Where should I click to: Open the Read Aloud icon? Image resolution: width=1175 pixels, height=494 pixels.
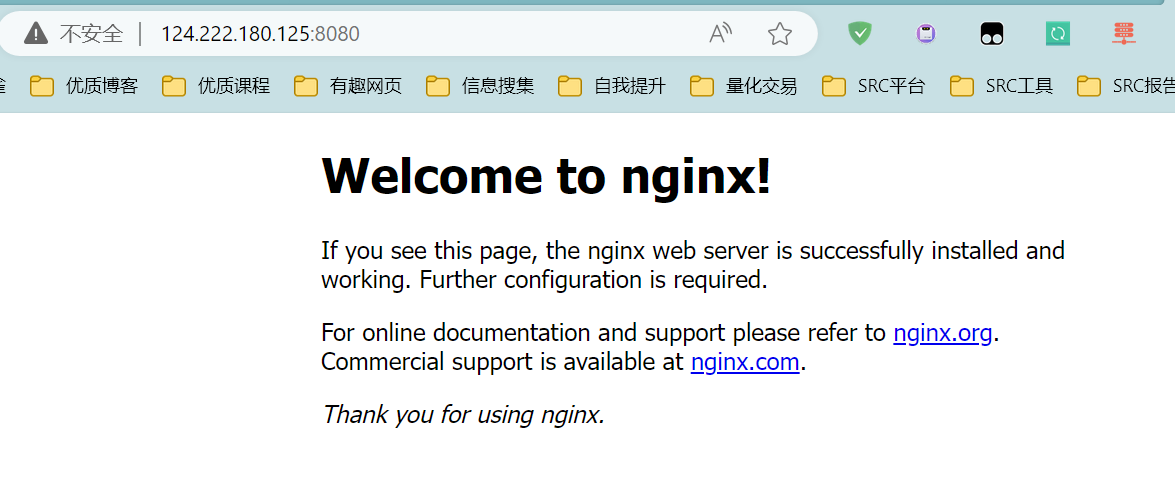click(x=721, y=34)
